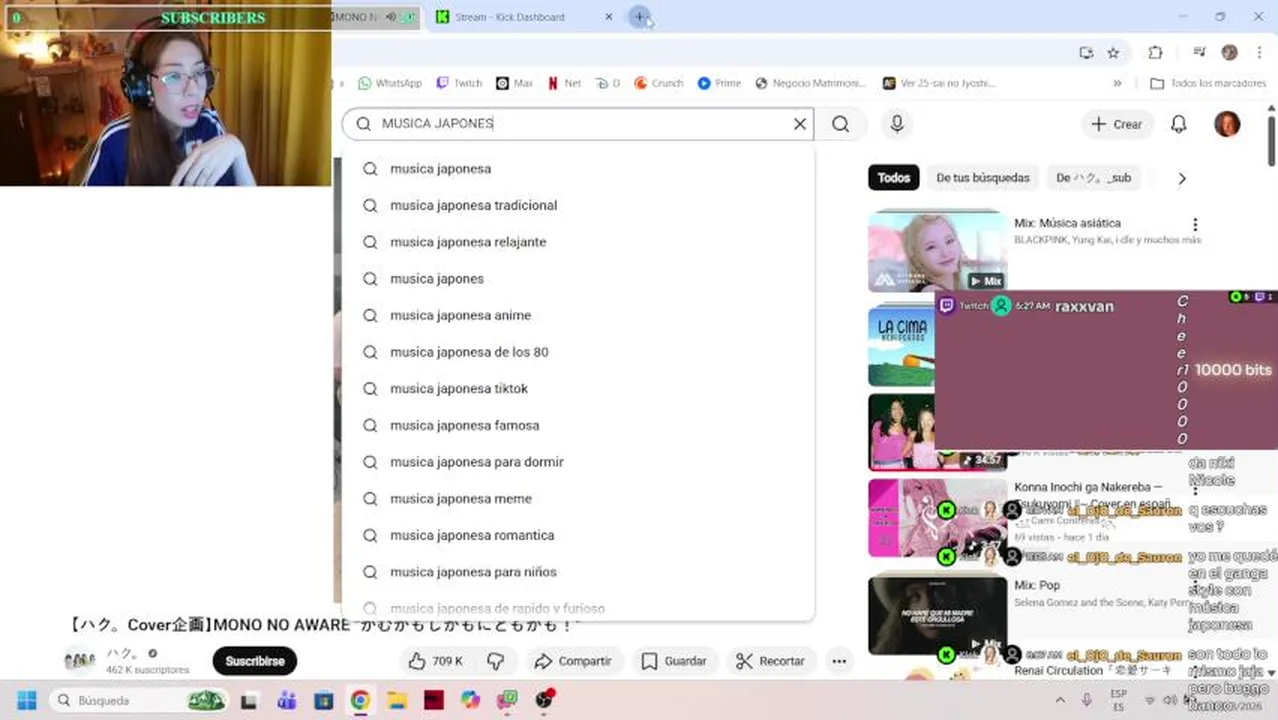Choose suggestion "musica japonesa de los 80"
The width and height of the screenshot is (1278, 720).
point(578,352)
